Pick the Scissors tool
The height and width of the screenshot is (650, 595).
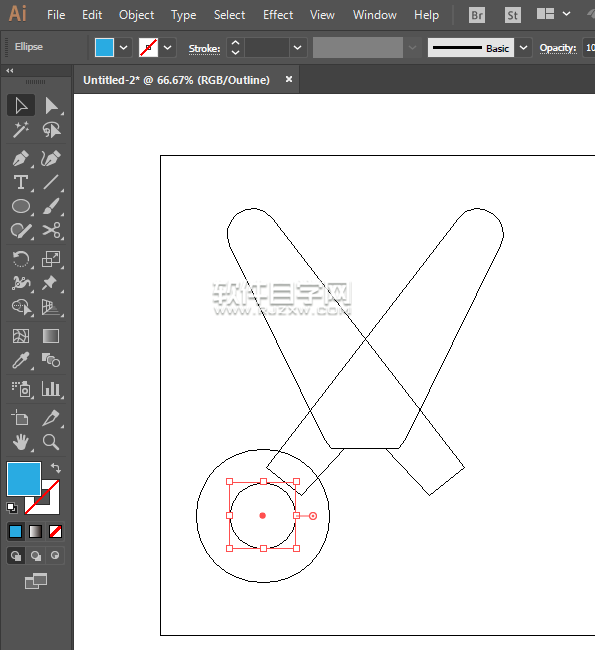point(51,230)
